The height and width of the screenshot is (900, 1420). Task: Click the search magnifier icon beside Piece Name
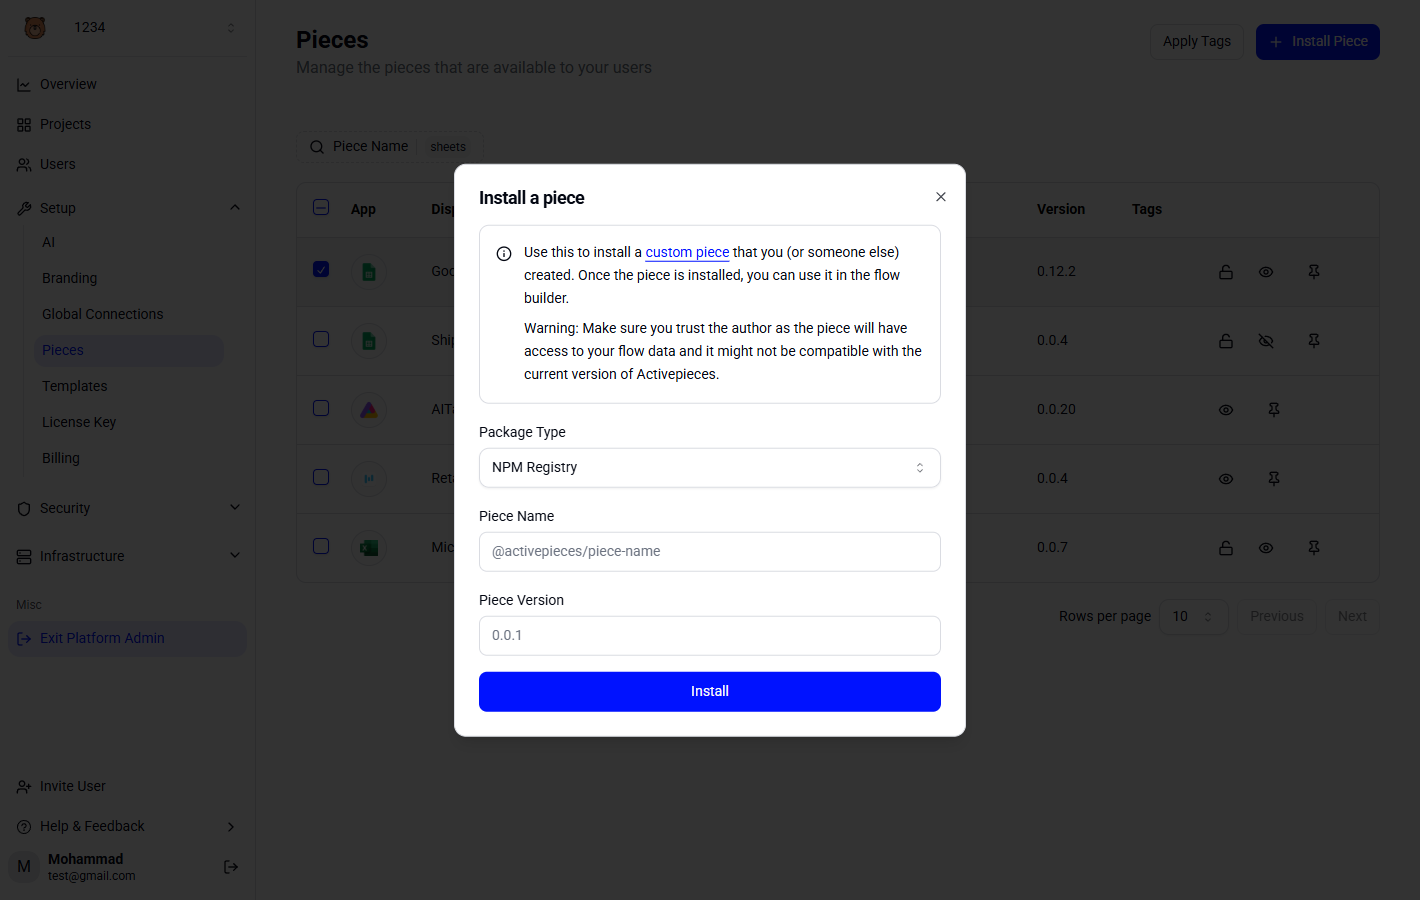tap(317, 147)
